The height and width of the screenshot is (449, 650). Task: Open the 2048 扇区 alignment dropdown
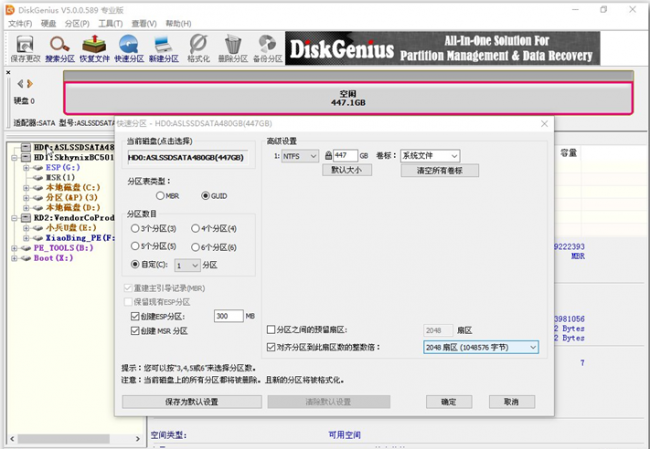(481, 347)
